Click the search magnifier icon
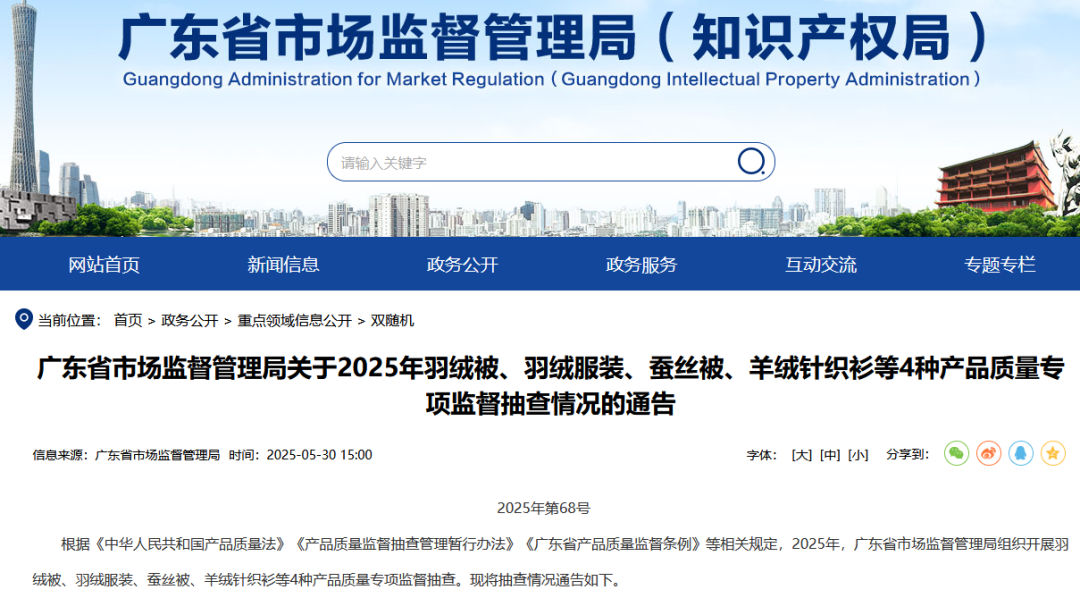 [751, 162]
